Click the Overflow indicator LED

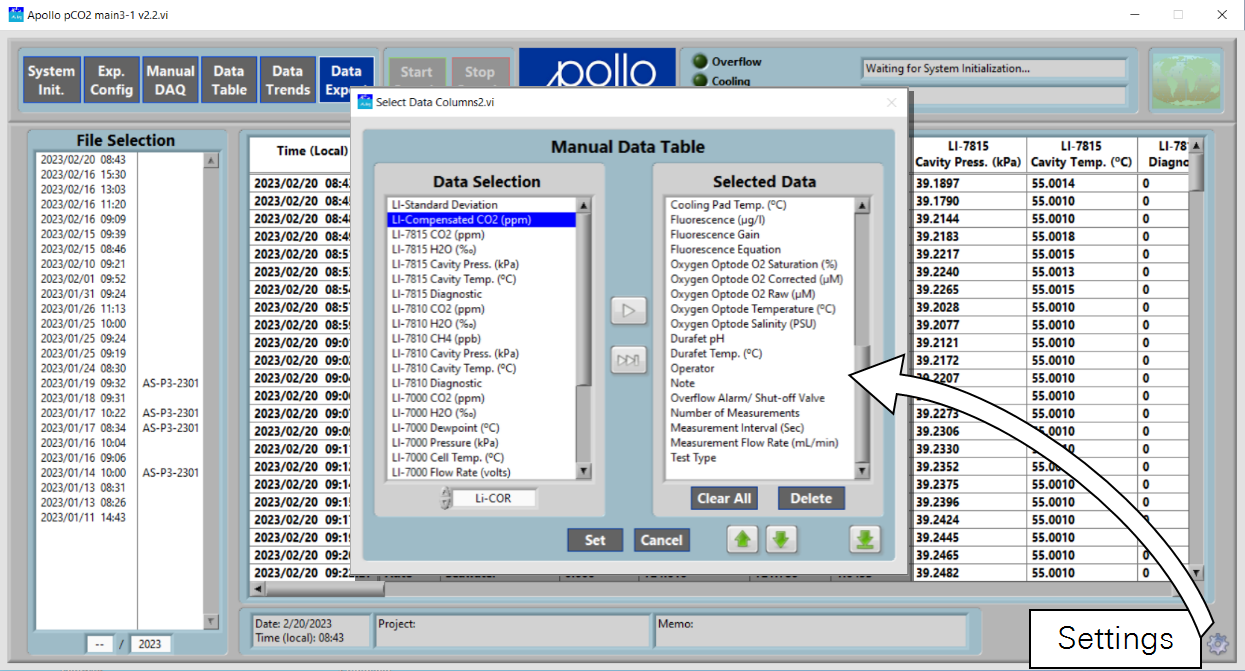click(700, 61)
